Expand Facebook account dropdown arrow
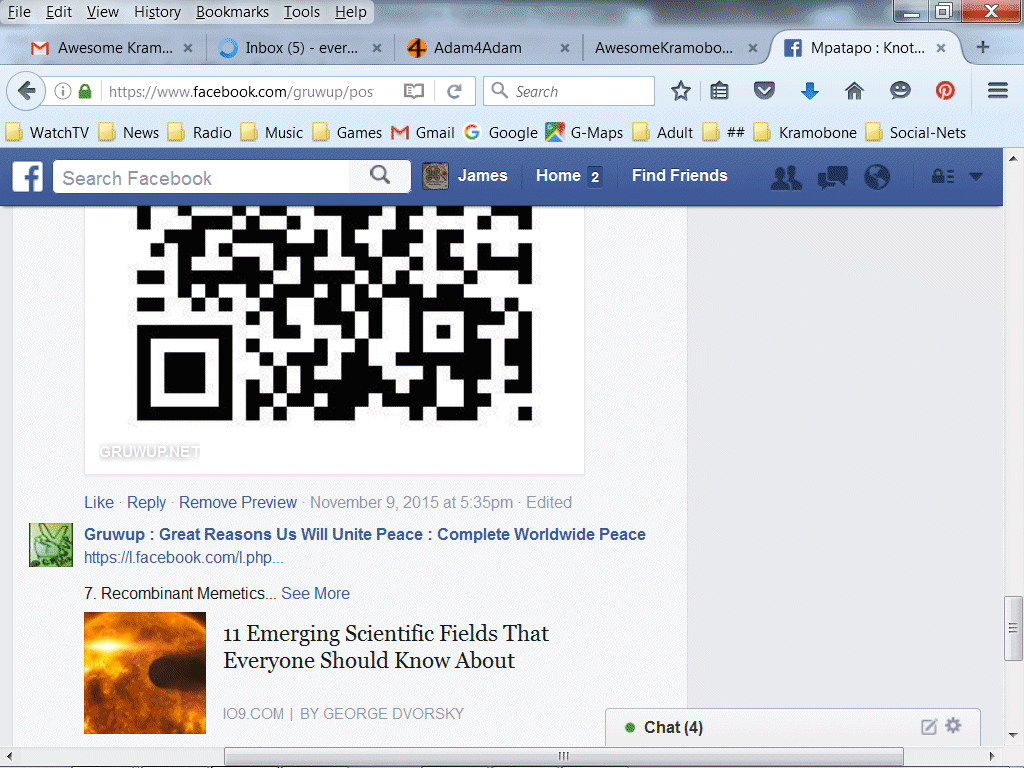1024x768 pixels. (x=976, y=176)
